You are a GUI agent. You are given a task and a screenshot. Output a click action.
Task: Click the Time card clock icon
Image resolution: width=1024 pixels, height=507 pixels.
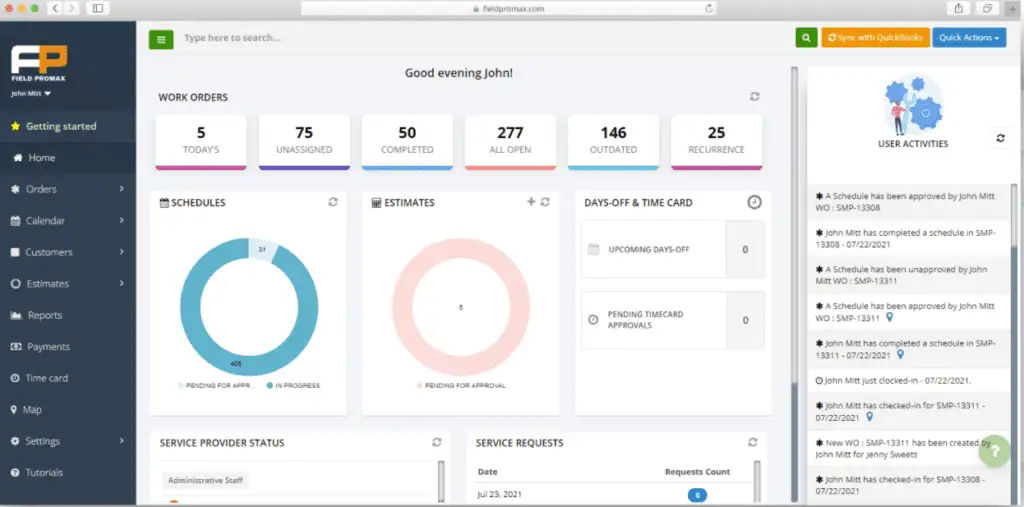click(15, 378)
